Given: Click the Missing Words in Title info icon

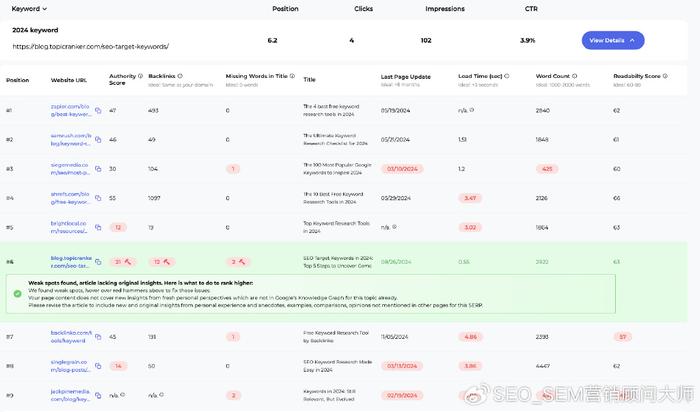Looking at the screenshot, I should (x=292, y=76).
